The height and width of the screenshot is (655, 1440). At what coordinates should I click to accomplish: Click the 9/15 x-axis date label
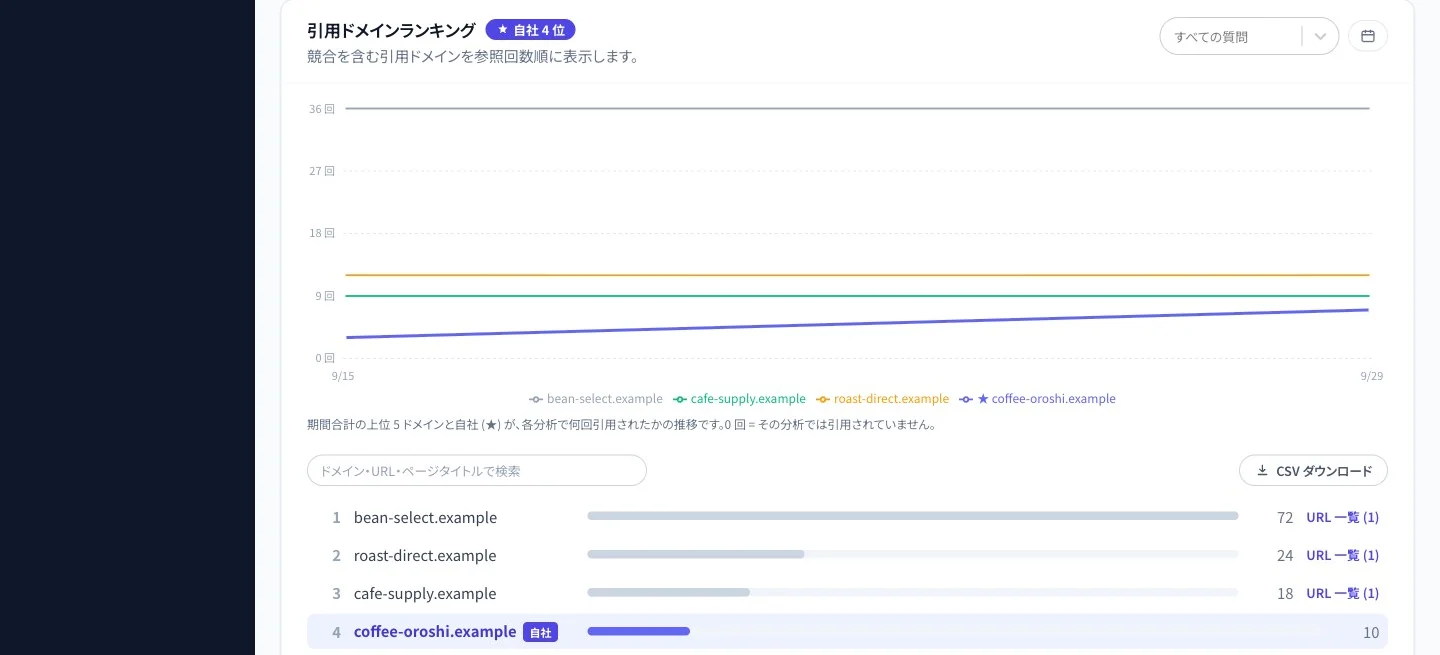coord(343,376)
